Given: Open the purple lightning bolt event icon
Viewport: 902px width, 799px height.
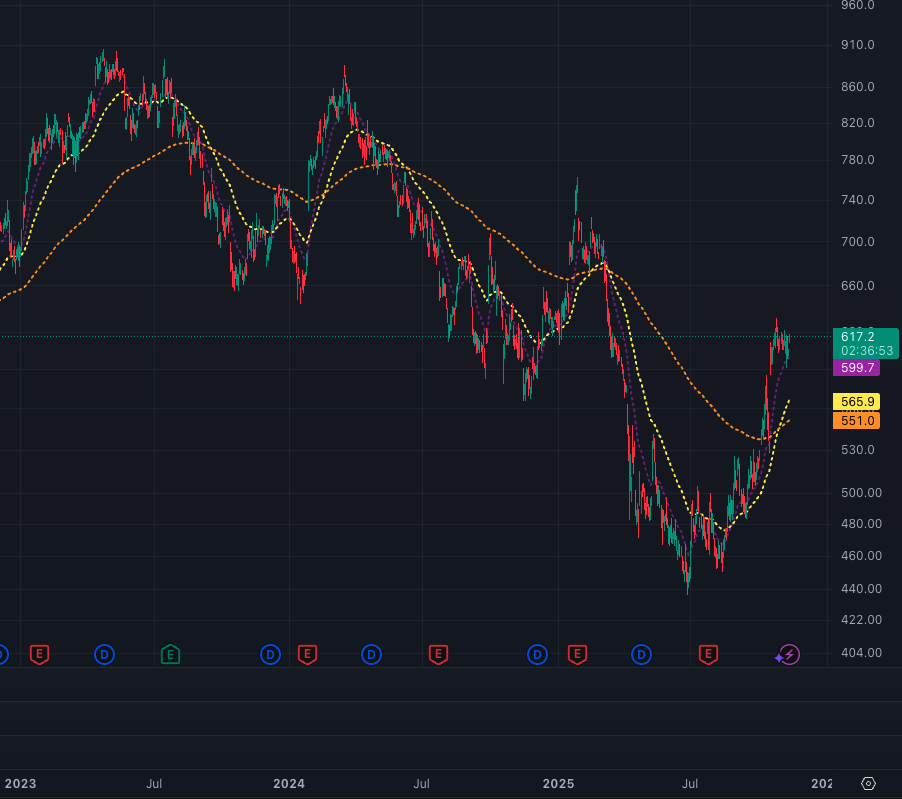Looking at the screenshot, I should 789,655.
